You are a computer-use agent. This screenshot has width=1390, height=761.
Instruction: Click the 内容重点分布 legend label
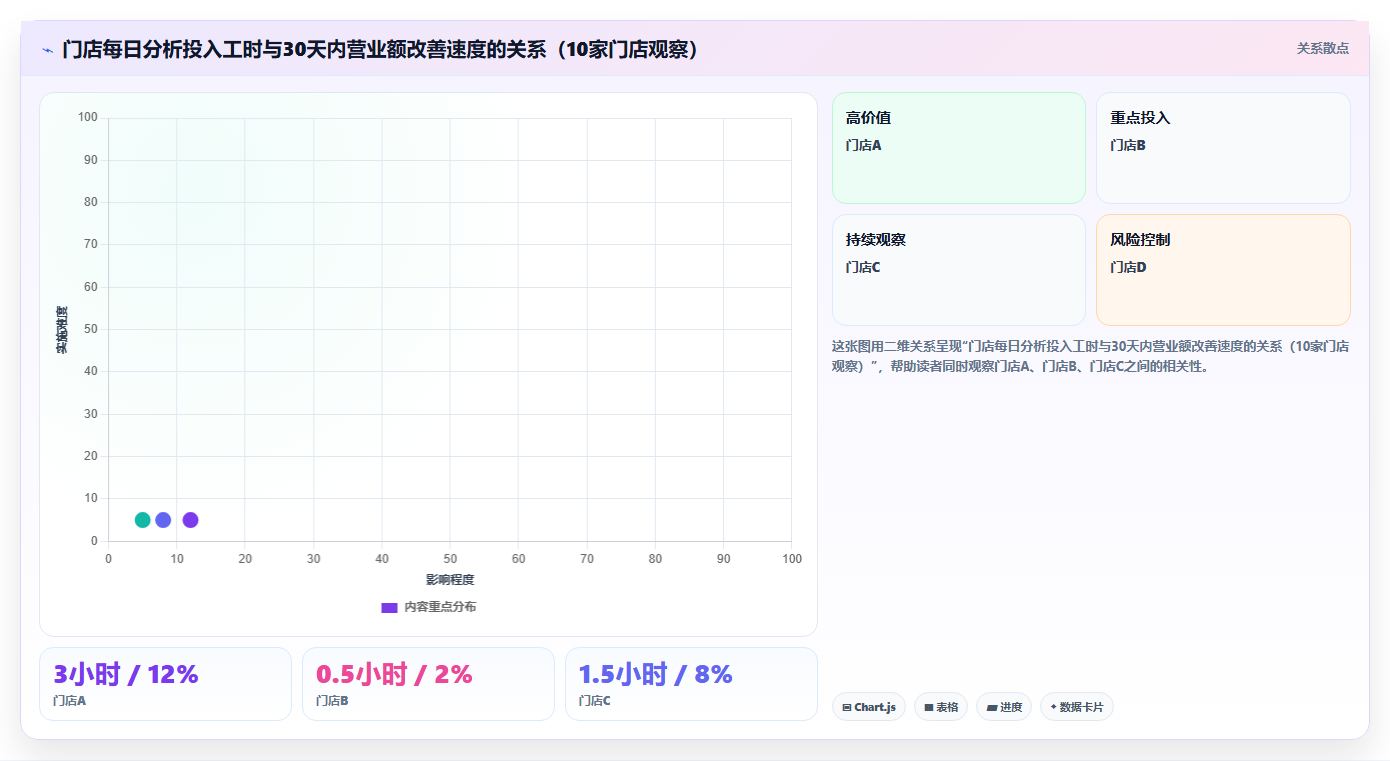[x=440, y=607]
